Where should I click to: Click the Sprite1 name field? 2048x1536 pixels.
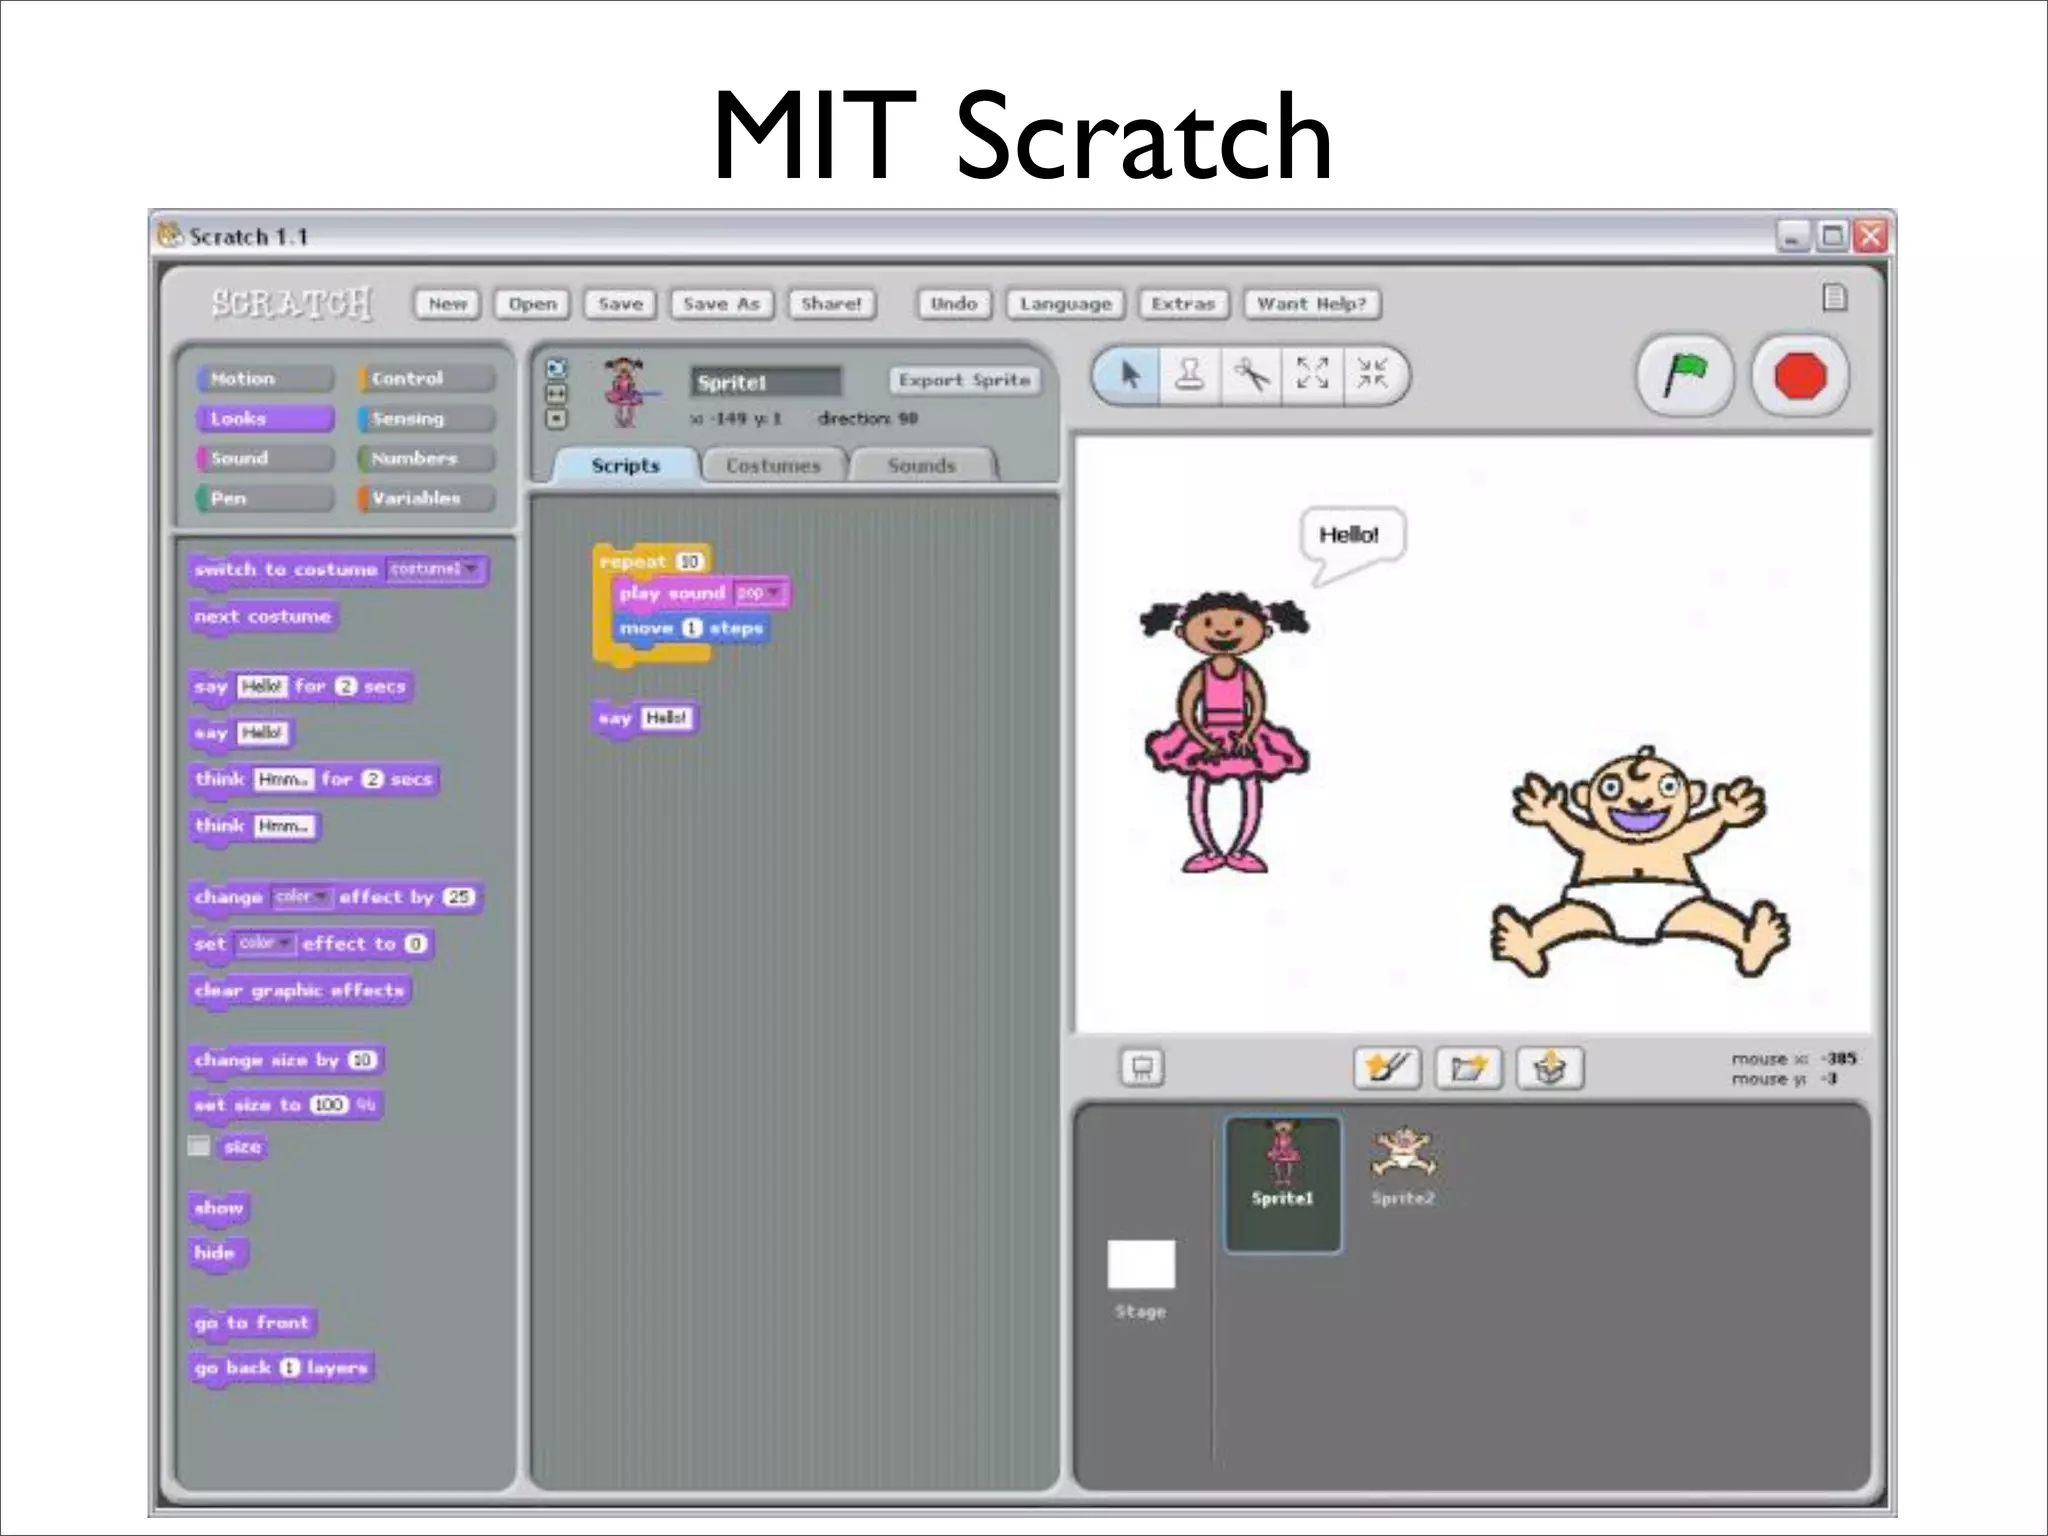tap(766, 382)
